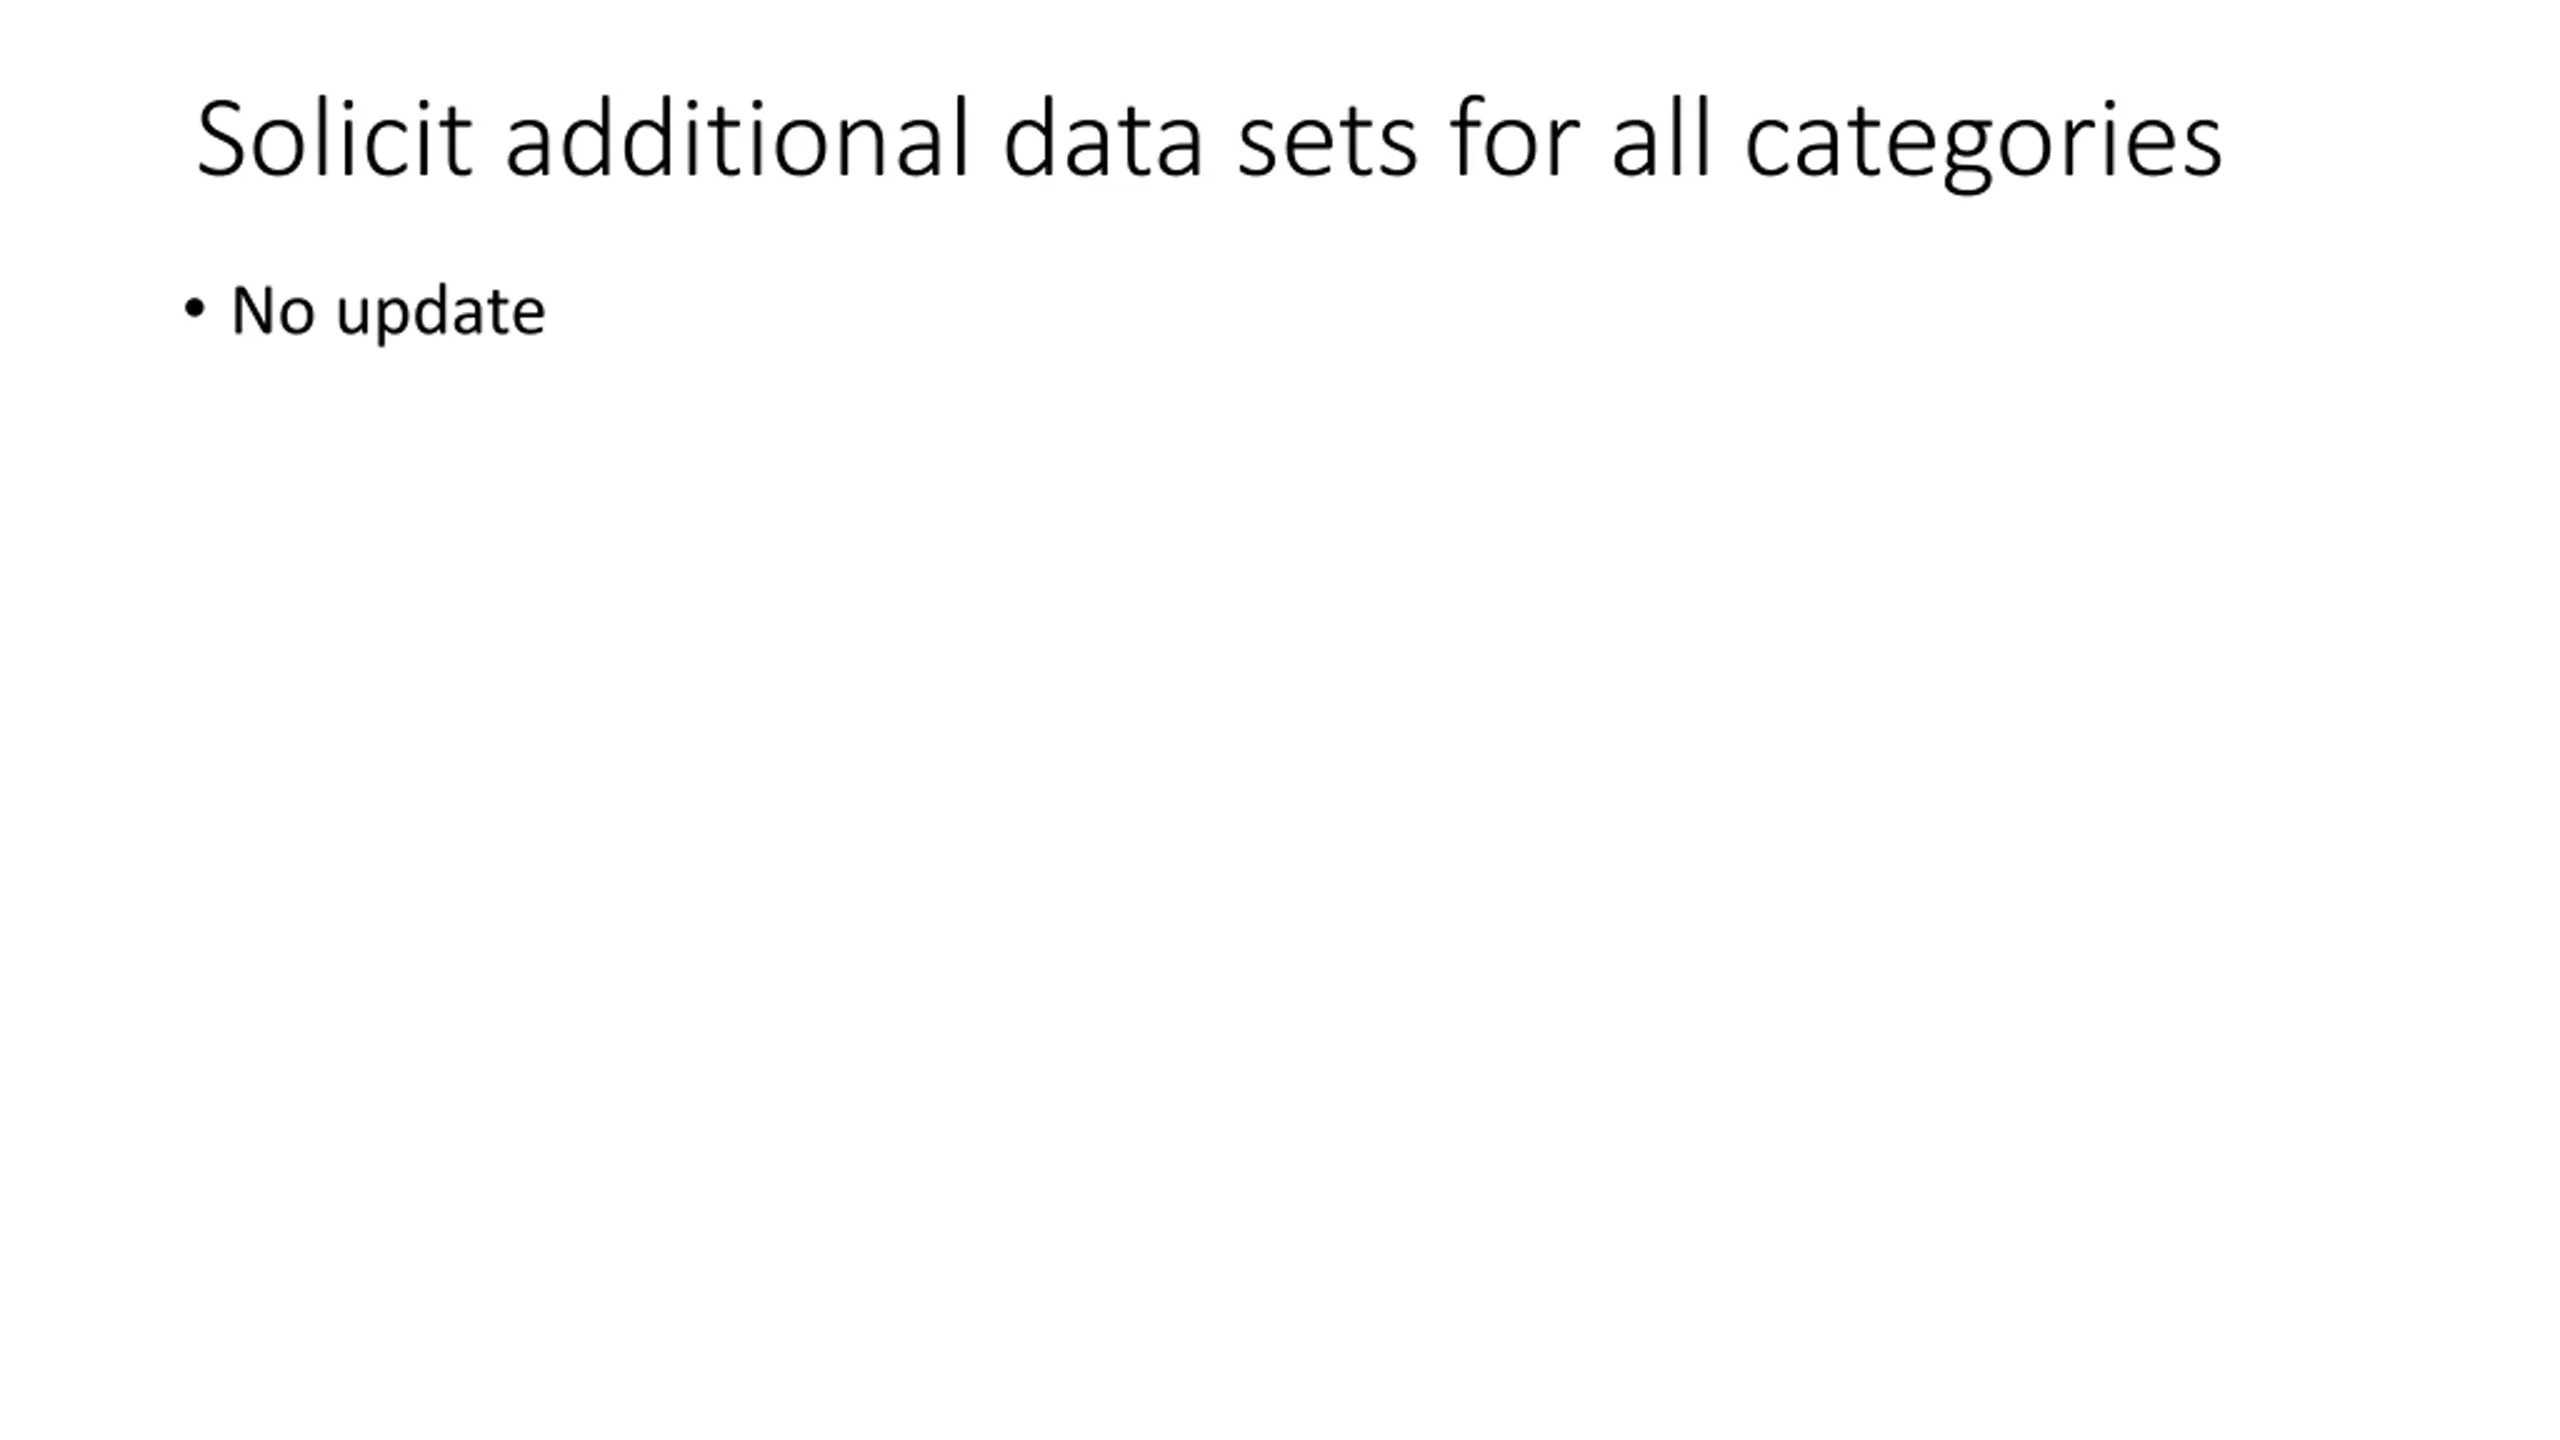Click the word 'update' in bullet

441,313
